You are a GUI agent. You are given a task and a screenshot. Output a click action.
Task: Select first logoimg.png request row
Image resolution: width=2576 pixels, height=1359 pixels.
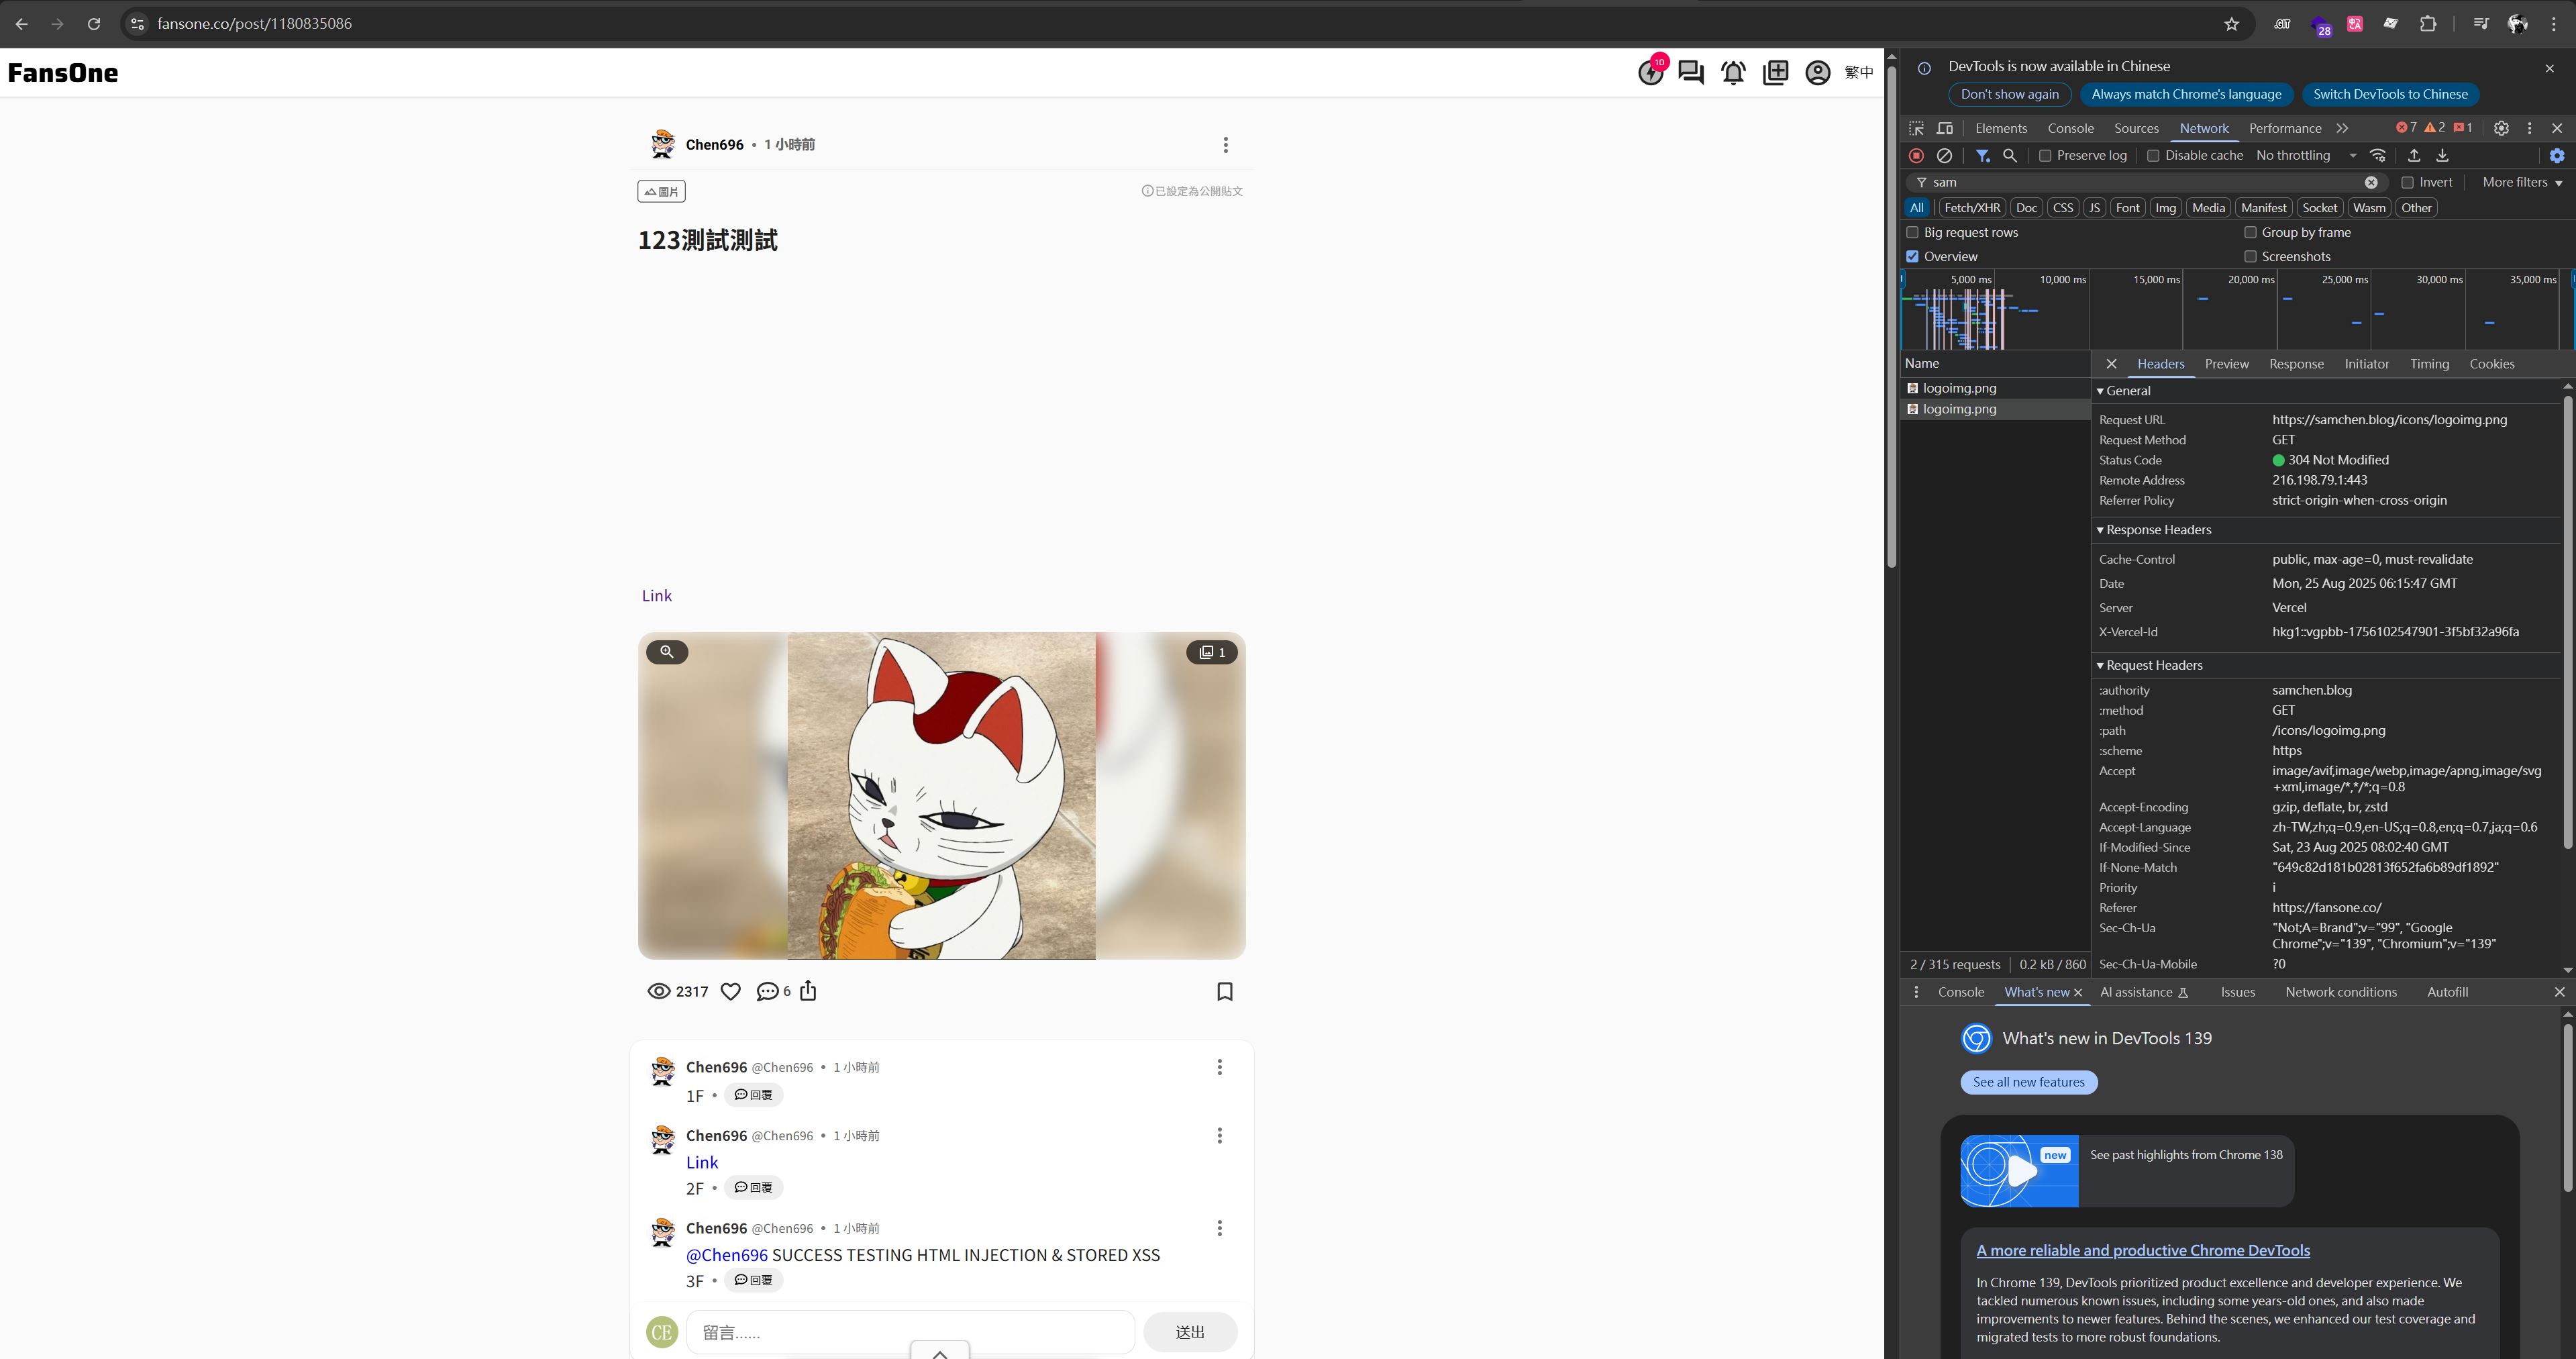click(1994, 388)
